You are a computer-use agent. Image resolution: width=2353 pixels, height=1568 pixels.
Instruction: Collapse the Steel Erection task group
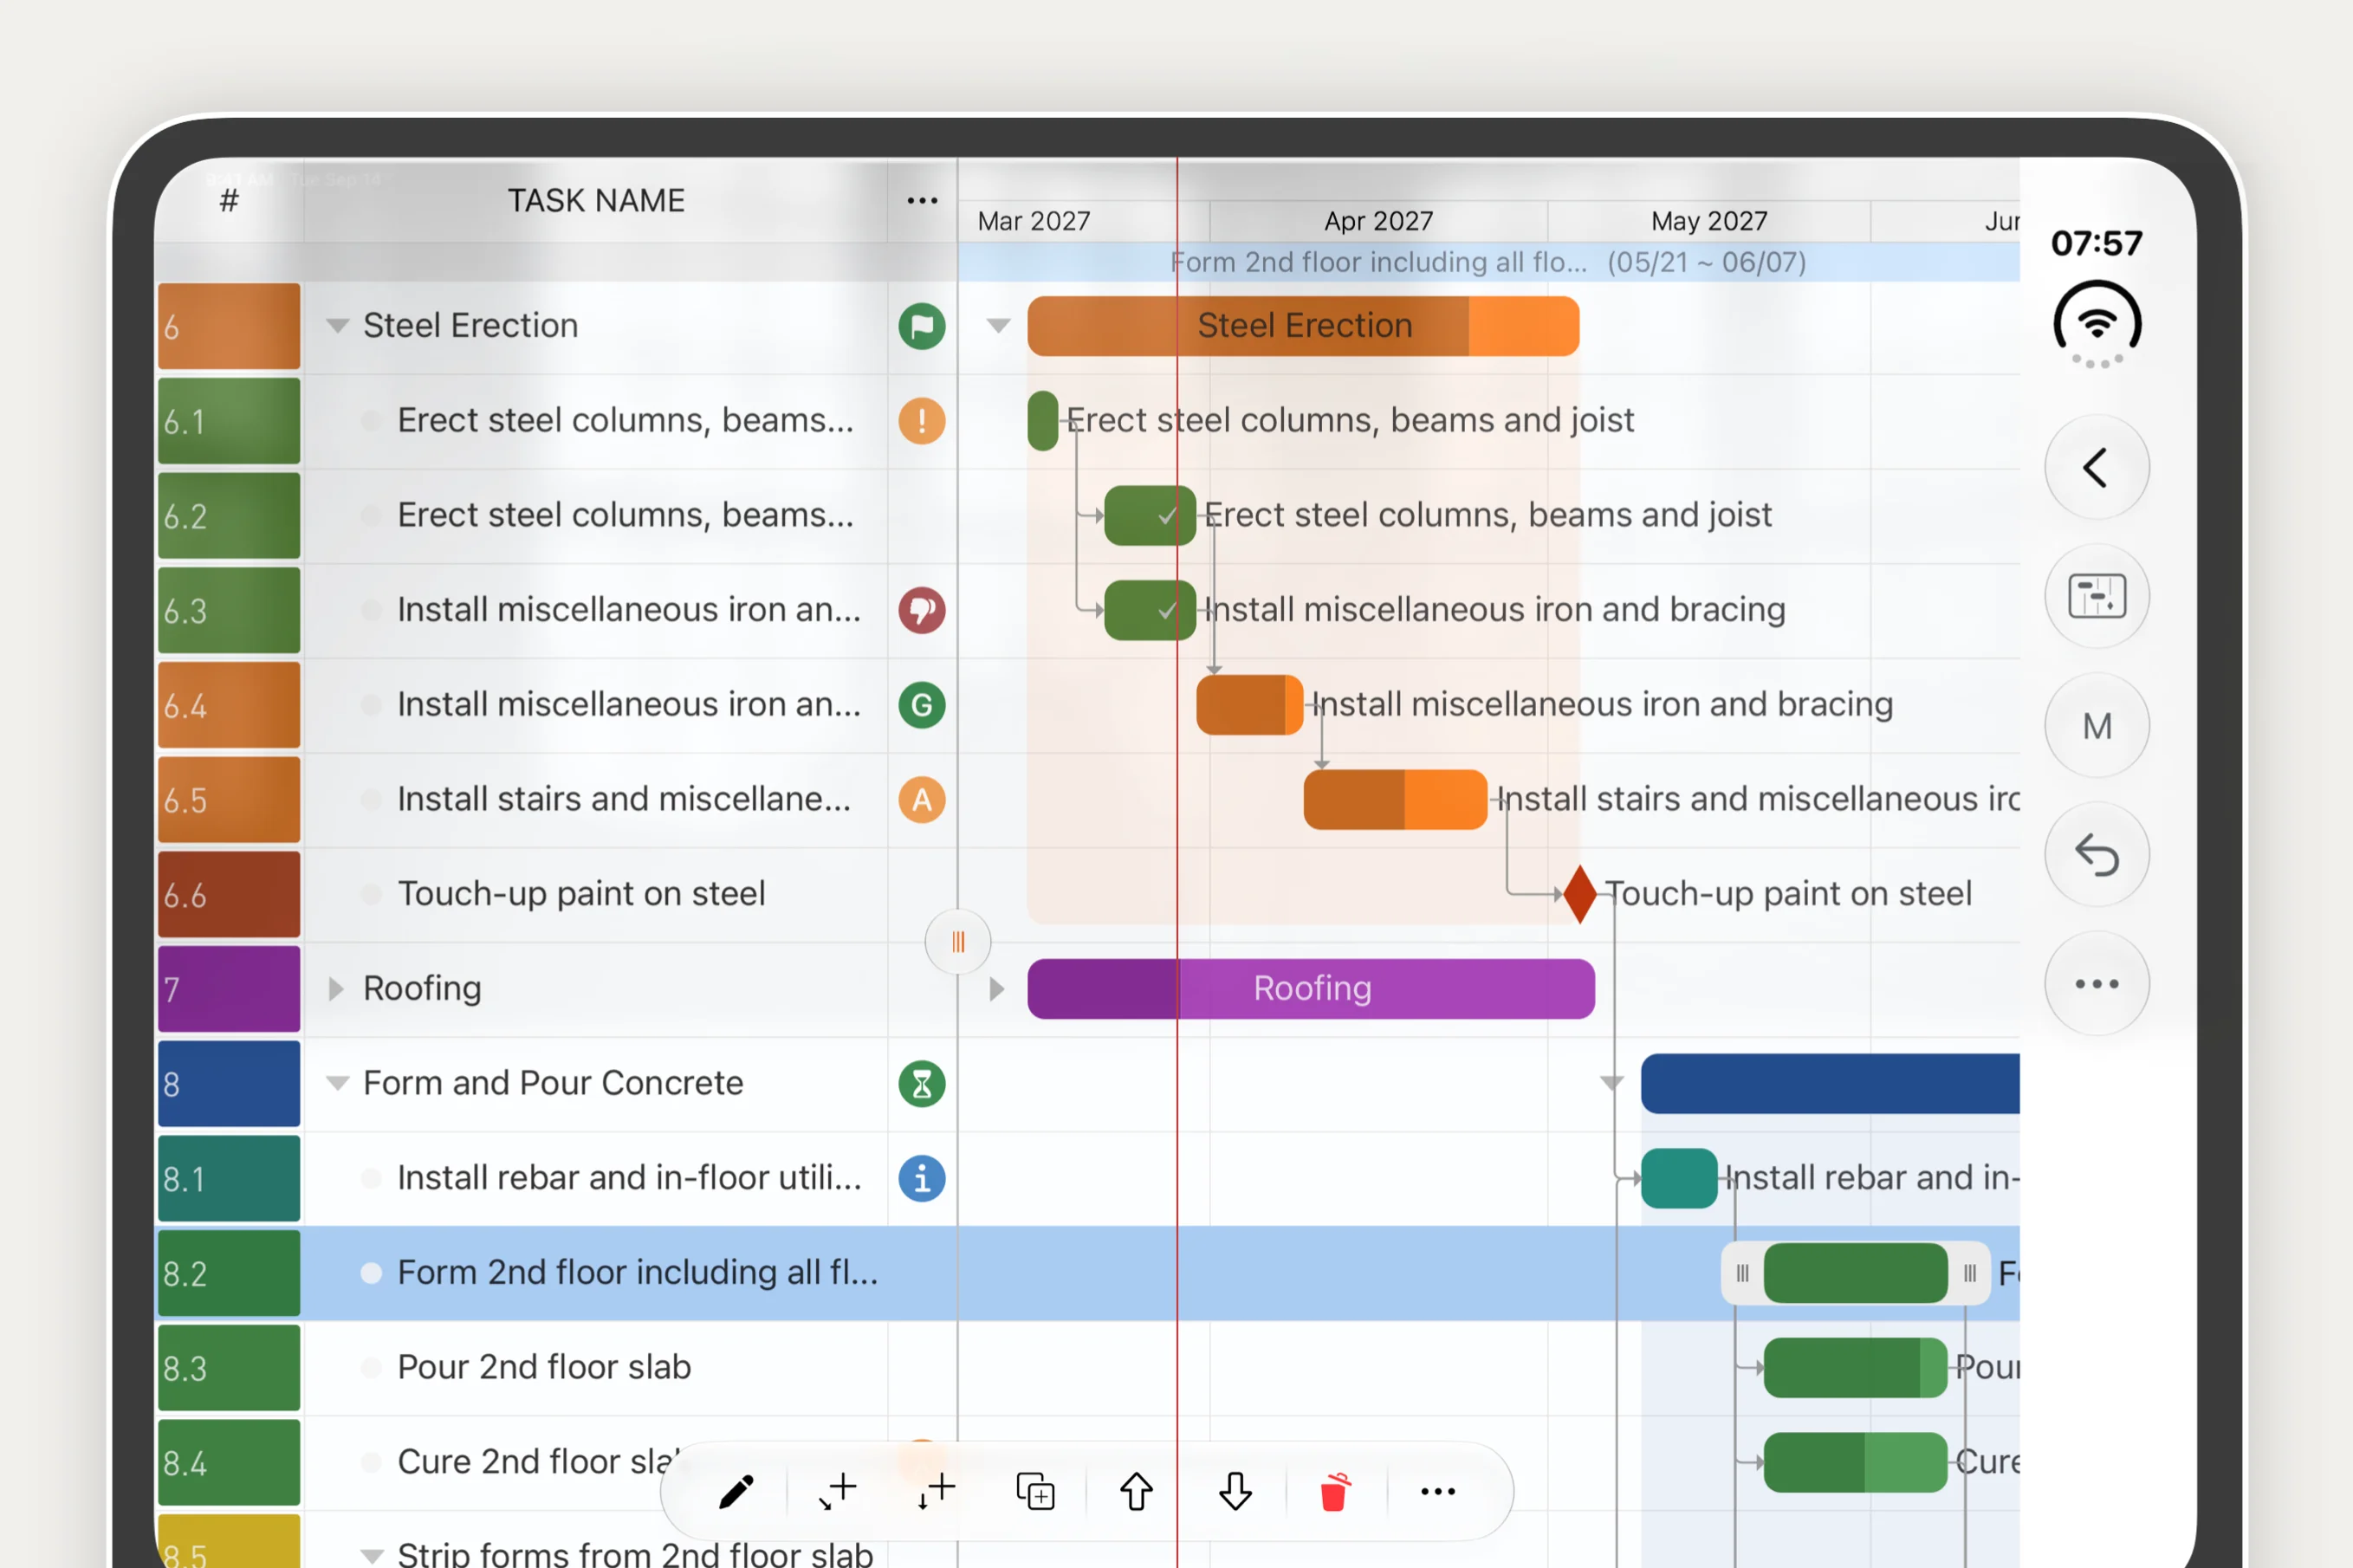(x=338, y=326)
